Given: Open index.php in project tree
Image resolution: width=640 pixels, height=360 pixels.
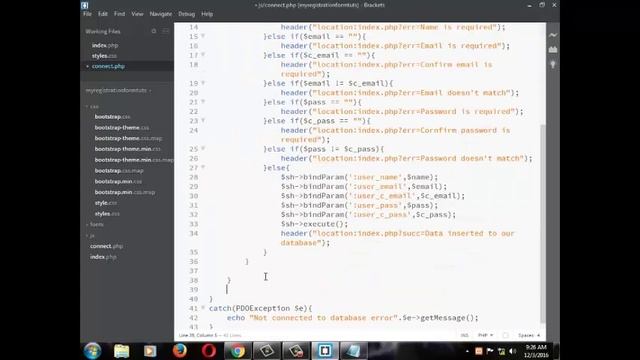Looking at the screenshot, I should (x=103, y=257).
